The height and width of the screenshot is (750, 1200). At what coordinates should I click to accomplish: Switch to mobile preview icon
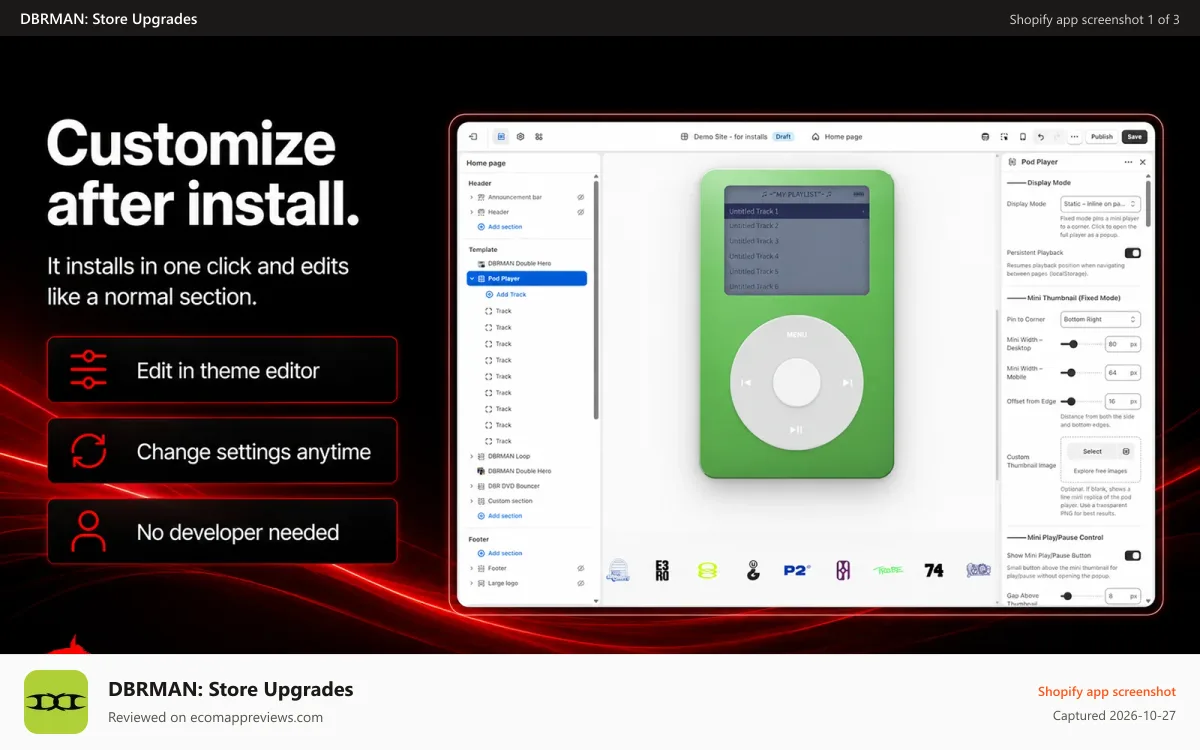[x=1022, y=137]
